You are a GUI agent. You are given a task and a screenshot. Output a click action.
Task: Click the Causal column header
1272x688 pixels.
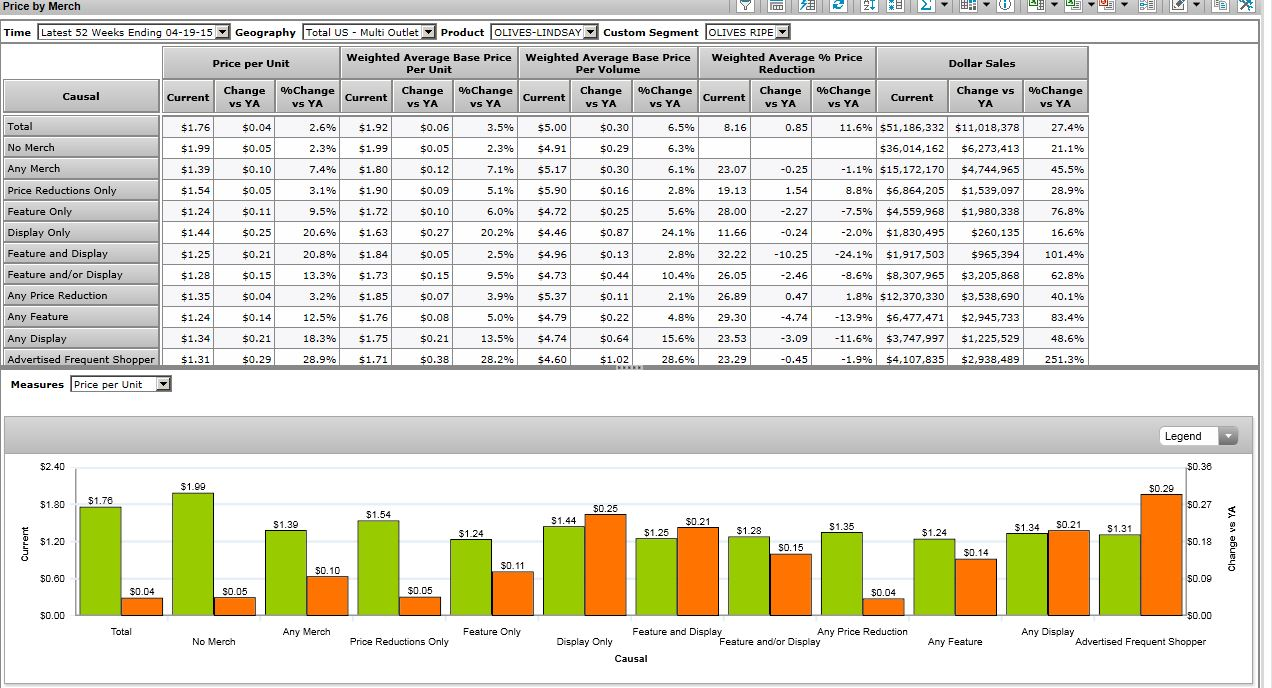[81, 96]
